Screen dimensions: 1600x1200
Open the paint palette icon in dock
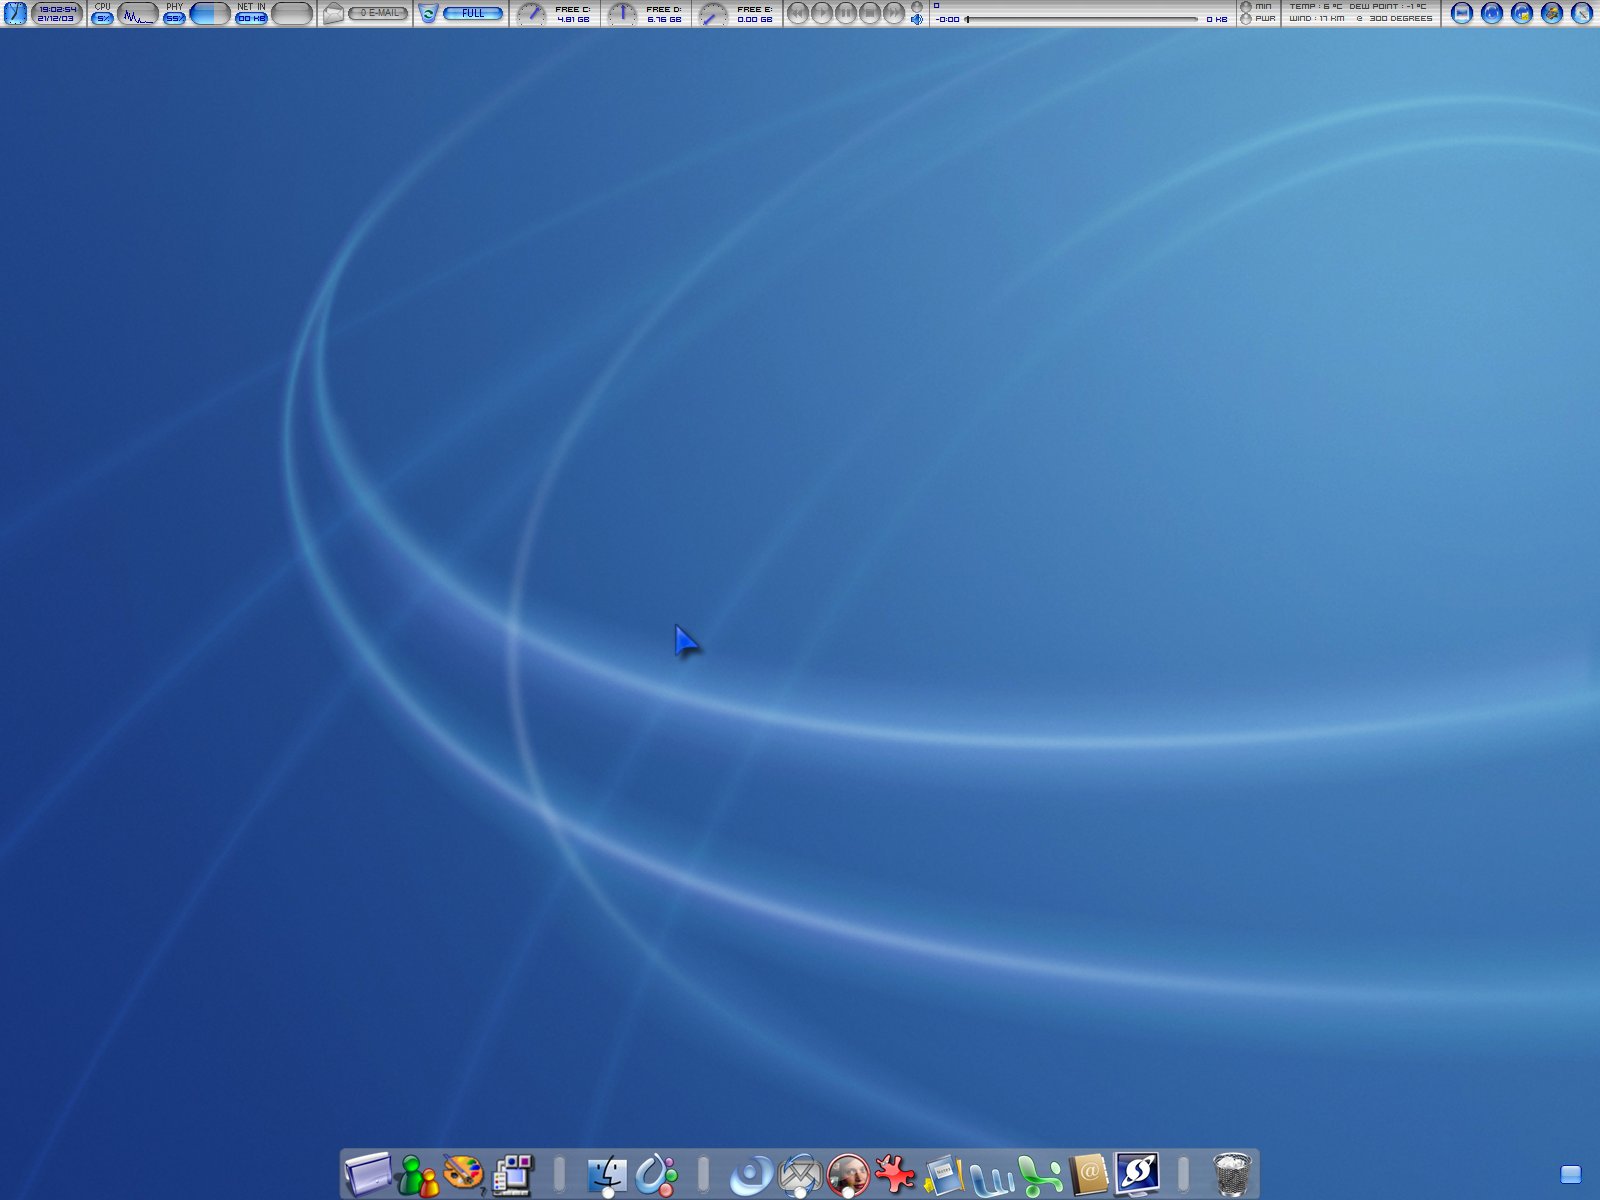(464, 1174)
